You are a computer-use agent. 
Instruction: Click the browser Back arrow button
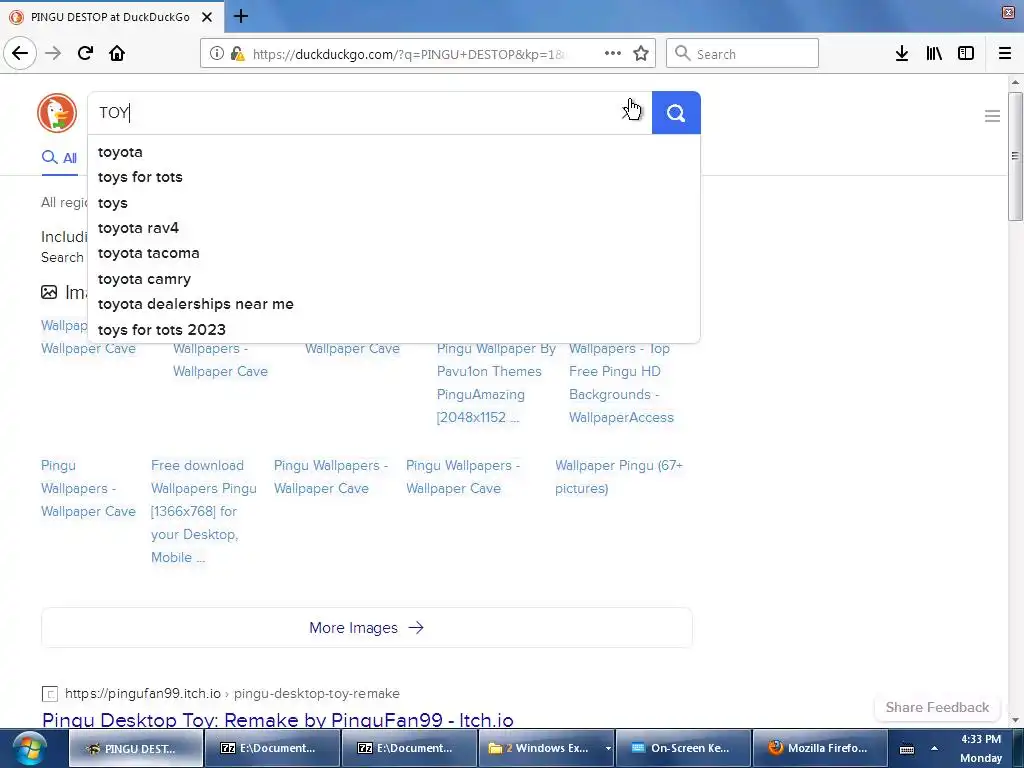click(20, 54)
